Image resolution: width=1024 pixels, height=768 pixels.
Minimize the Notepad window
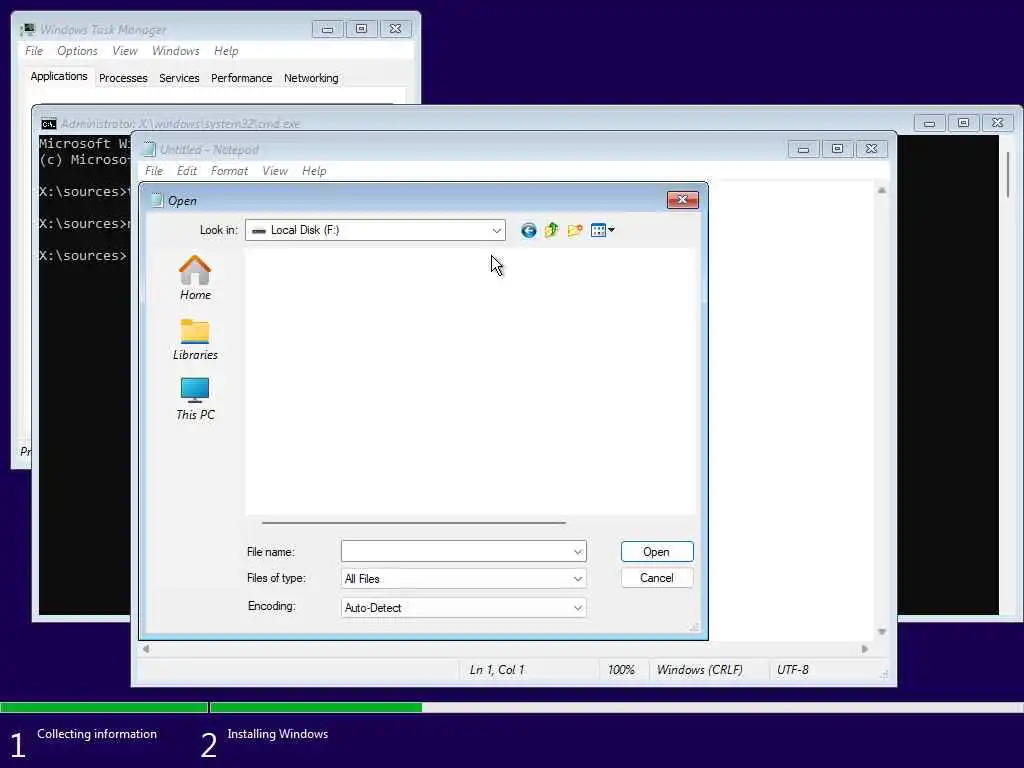pos(803,149)
